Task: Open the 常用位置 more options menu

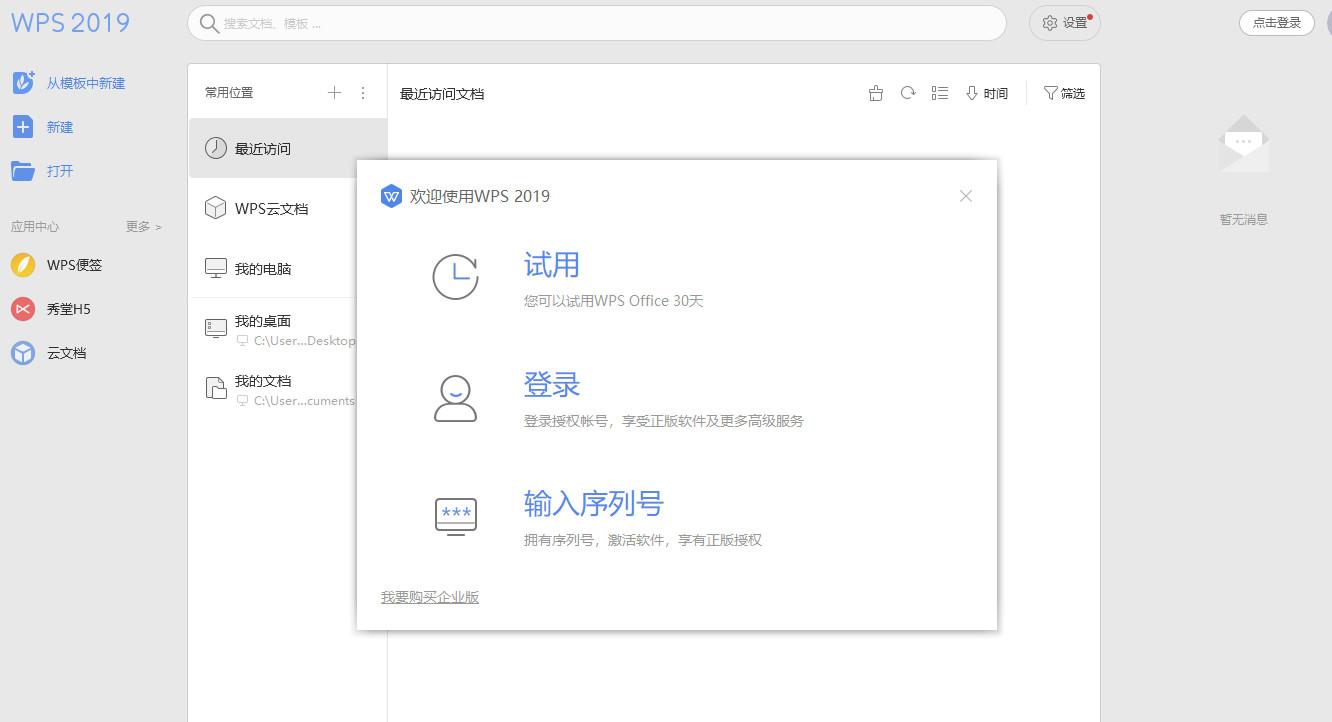Action: pos(363,92)
